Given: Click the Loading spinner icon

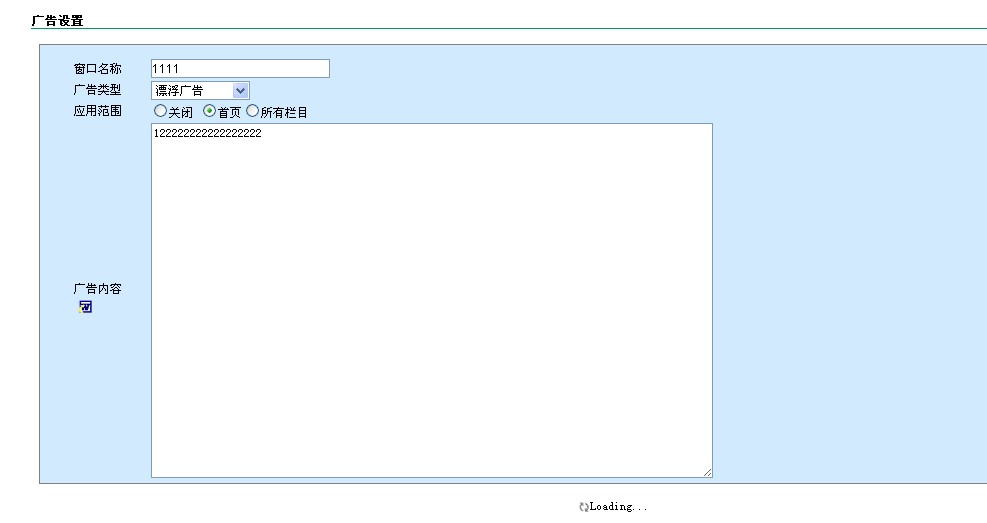Looking at the screenshot, I should 583,507.
